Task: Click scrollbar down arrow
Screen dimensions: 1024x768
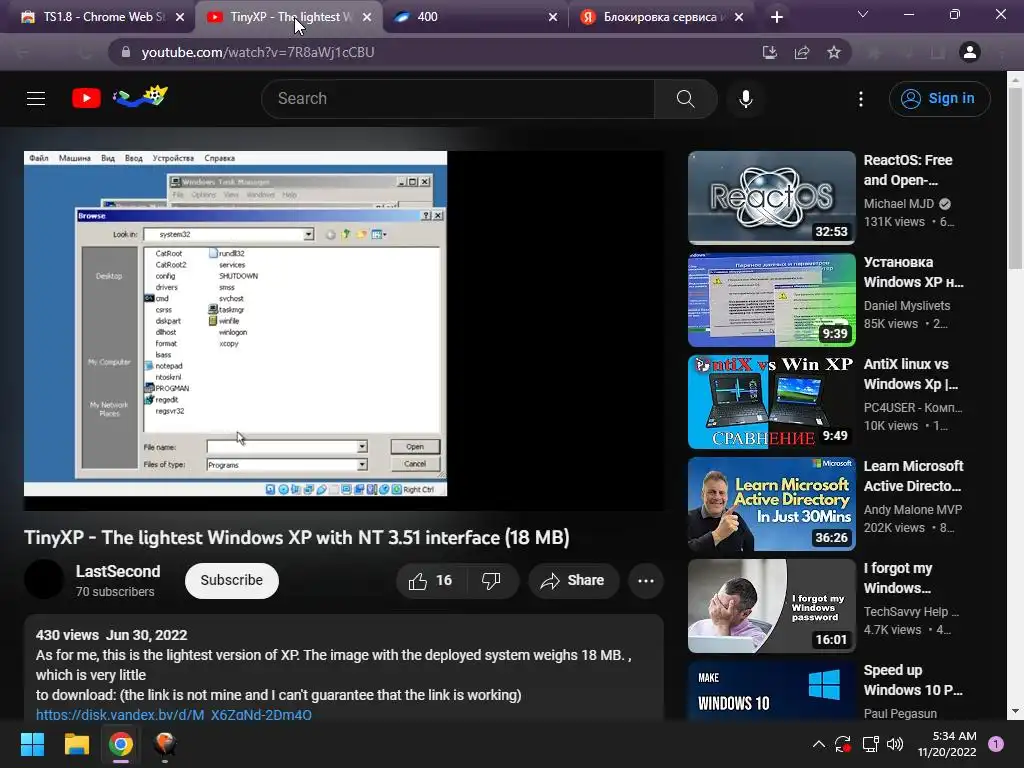Action: click(1015, 711)
